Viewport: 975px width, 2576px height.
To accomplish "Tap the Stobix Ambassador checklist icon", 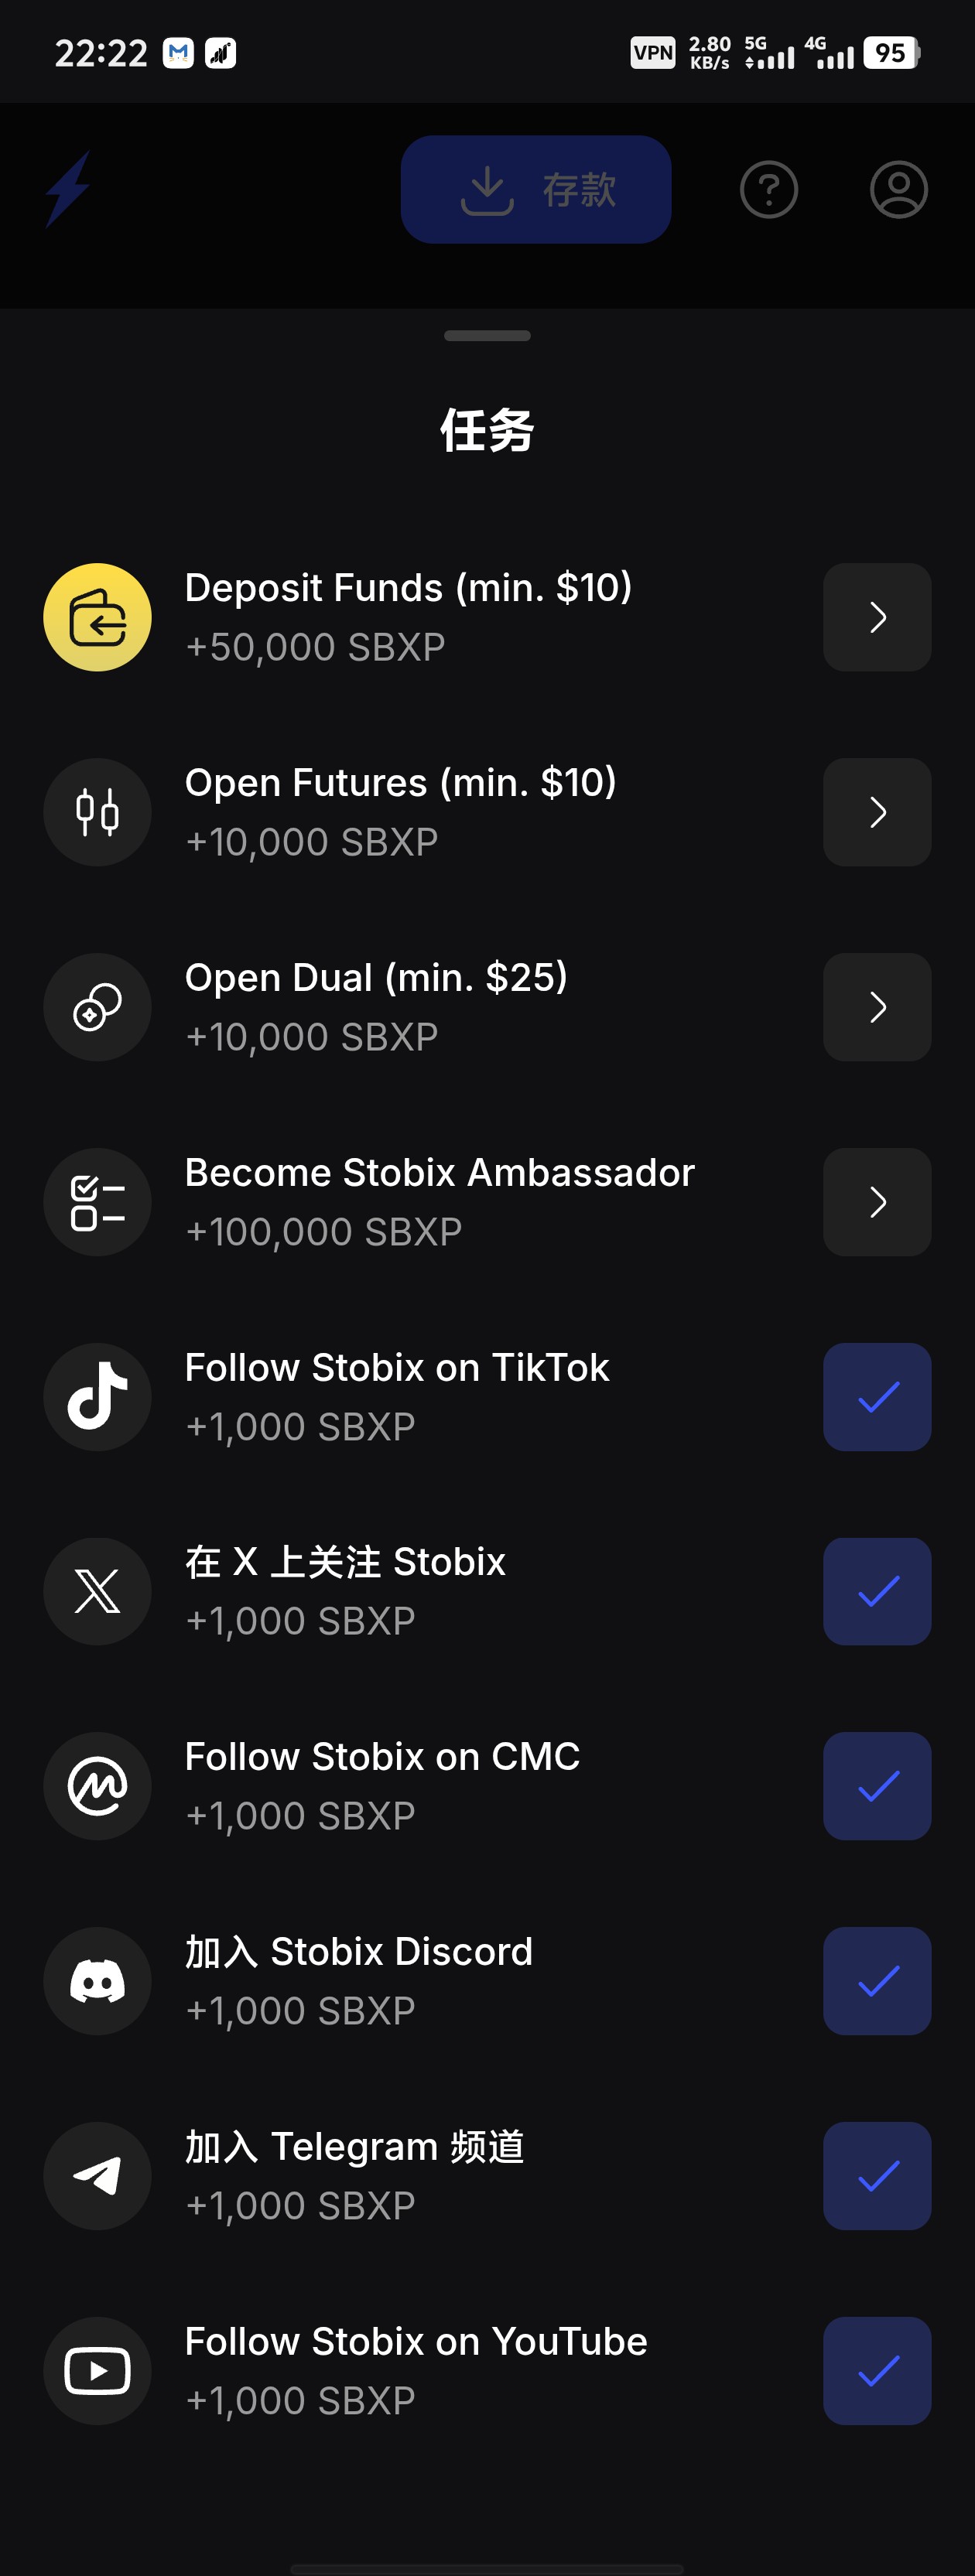I will [97, 1202].
